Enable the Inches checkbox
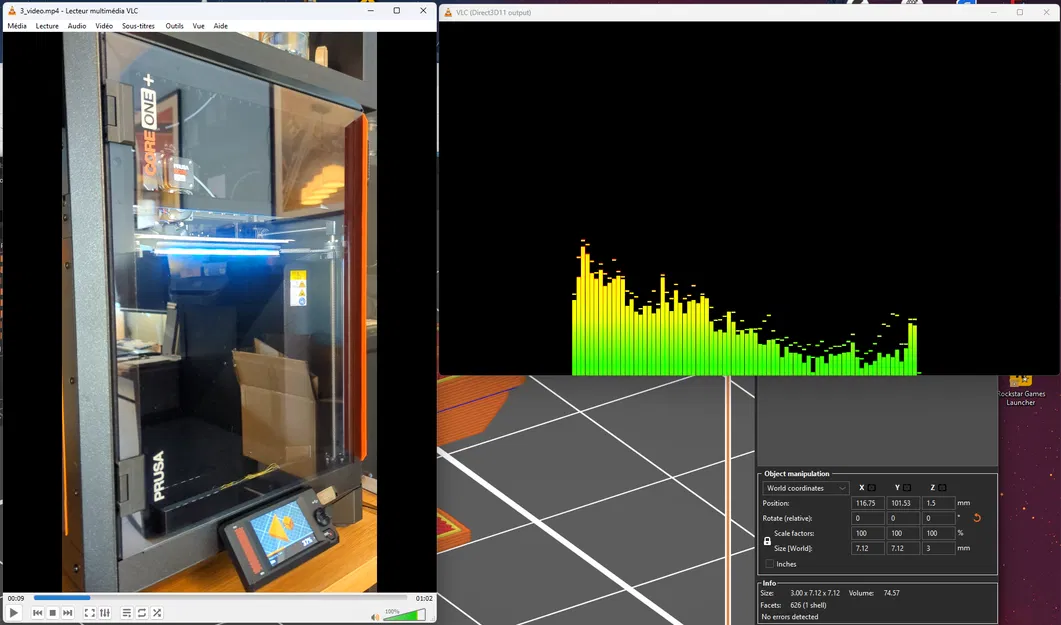1061x625 pixels. pyautogui.click(x=769, y=563)
